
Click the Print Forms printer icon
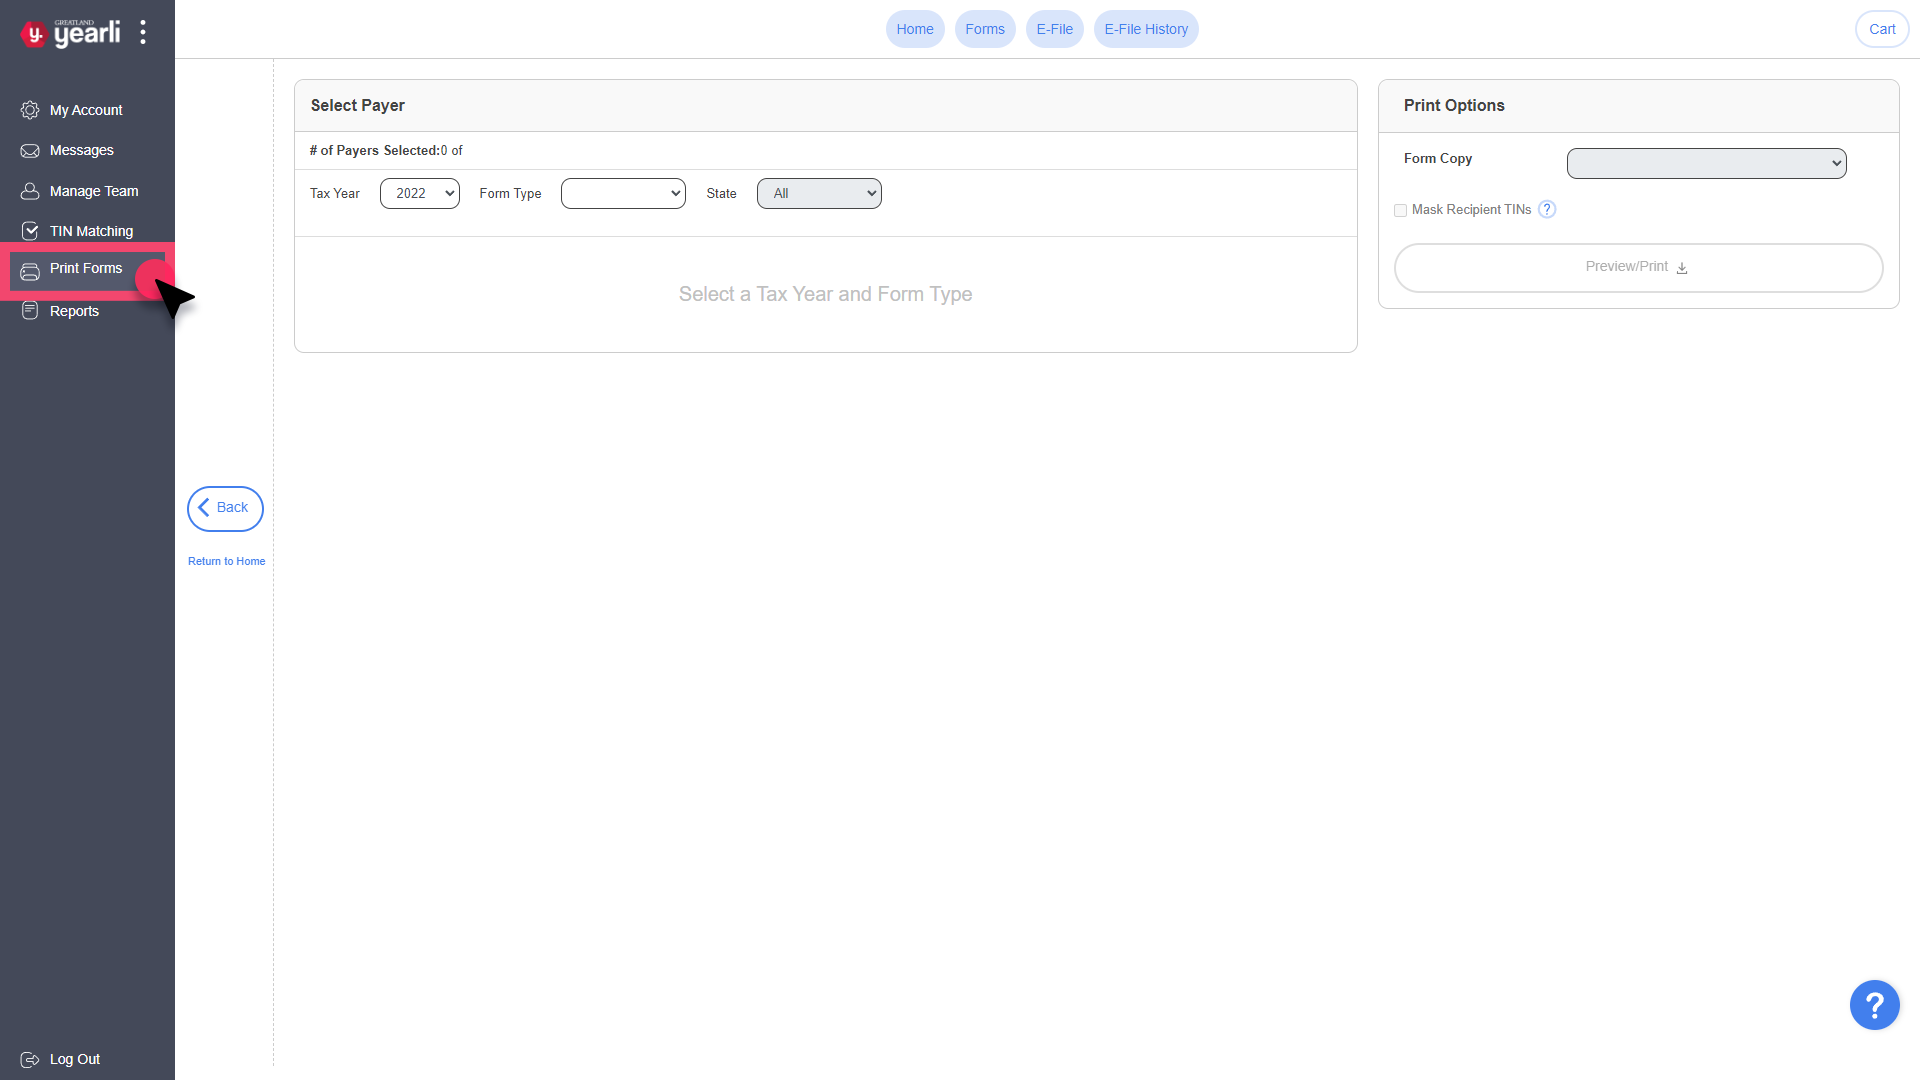click(30, 272)
